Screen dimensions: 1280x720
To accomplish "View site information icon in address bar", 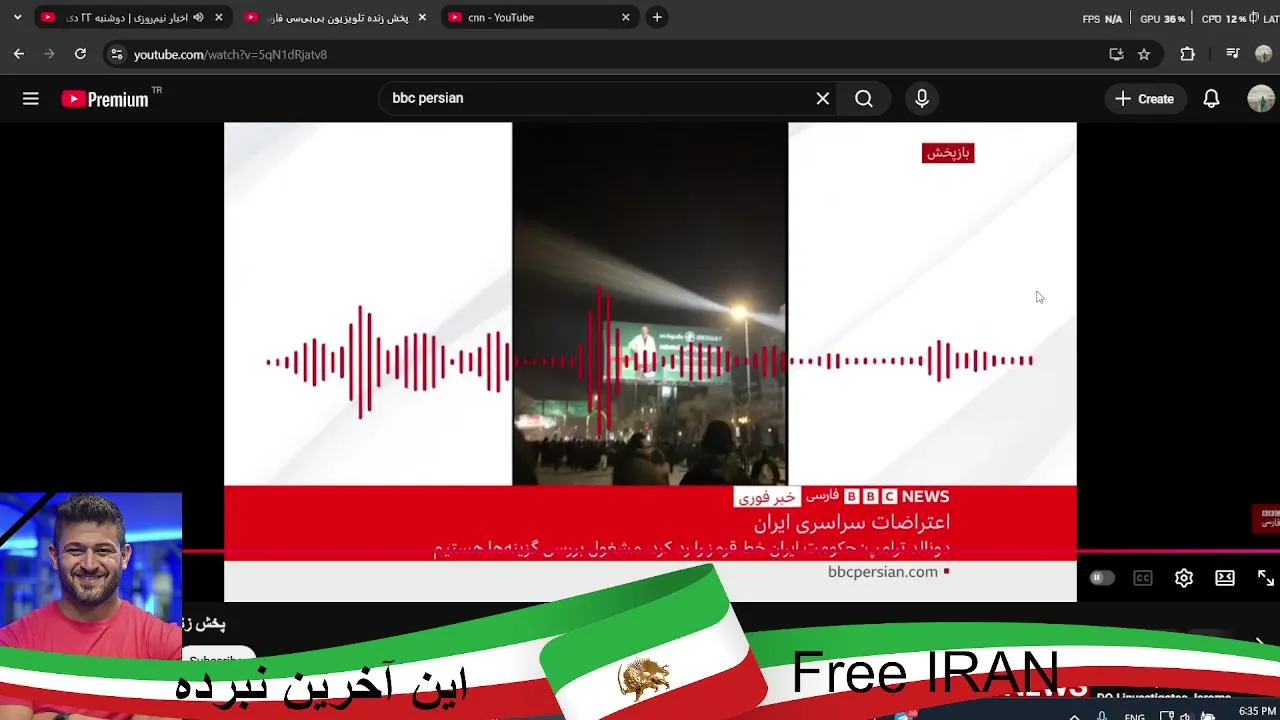I will (116, 54).
